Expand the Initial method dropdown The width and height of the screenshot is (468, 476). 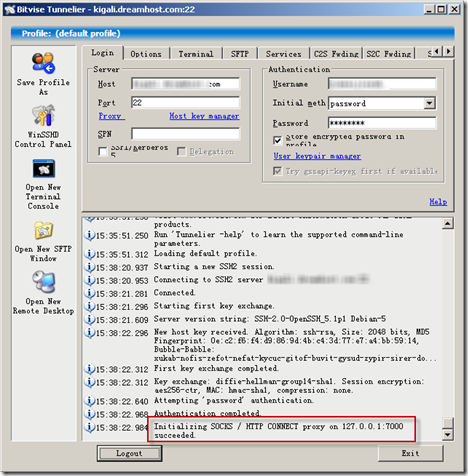click(x=430, y=103)
